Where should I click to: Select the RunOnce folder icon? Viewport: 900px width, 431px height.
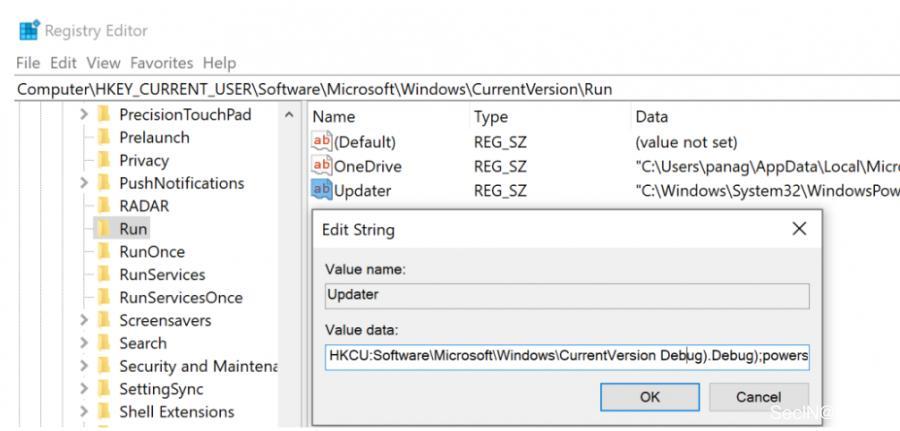(x=103, y=252)
